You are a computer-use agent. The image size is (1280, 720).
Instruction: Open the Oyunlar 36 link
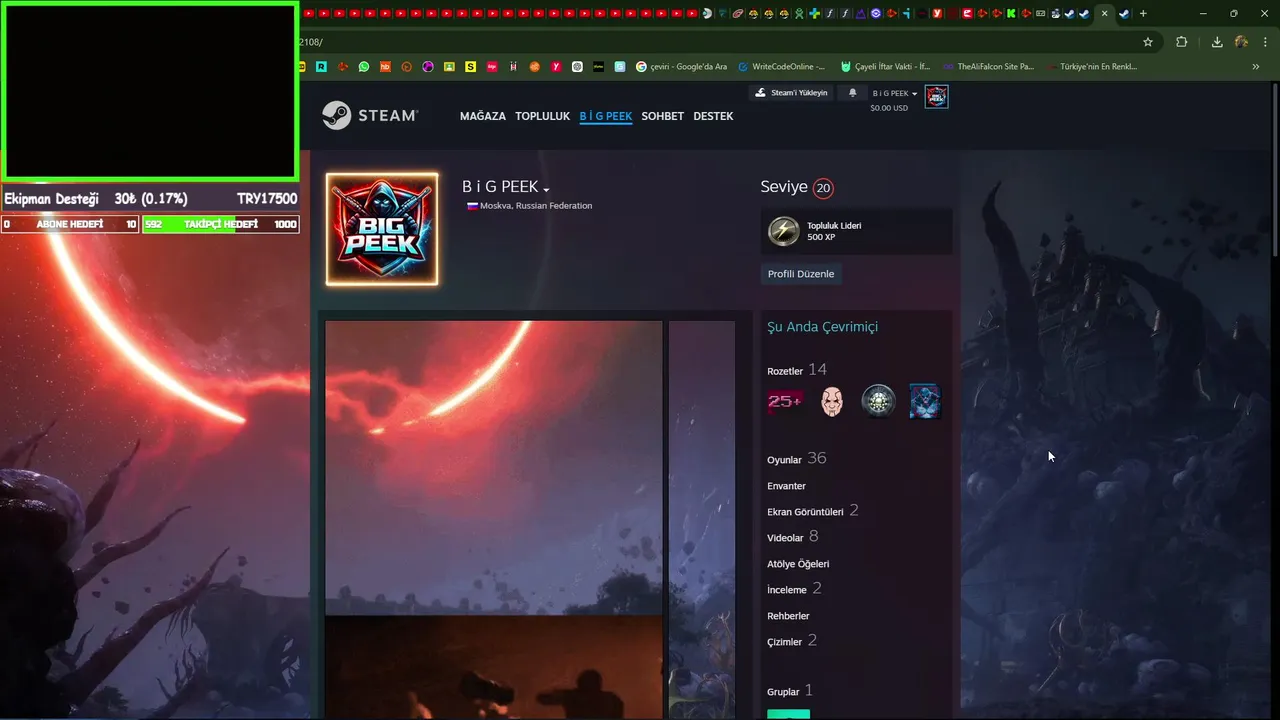797,459
